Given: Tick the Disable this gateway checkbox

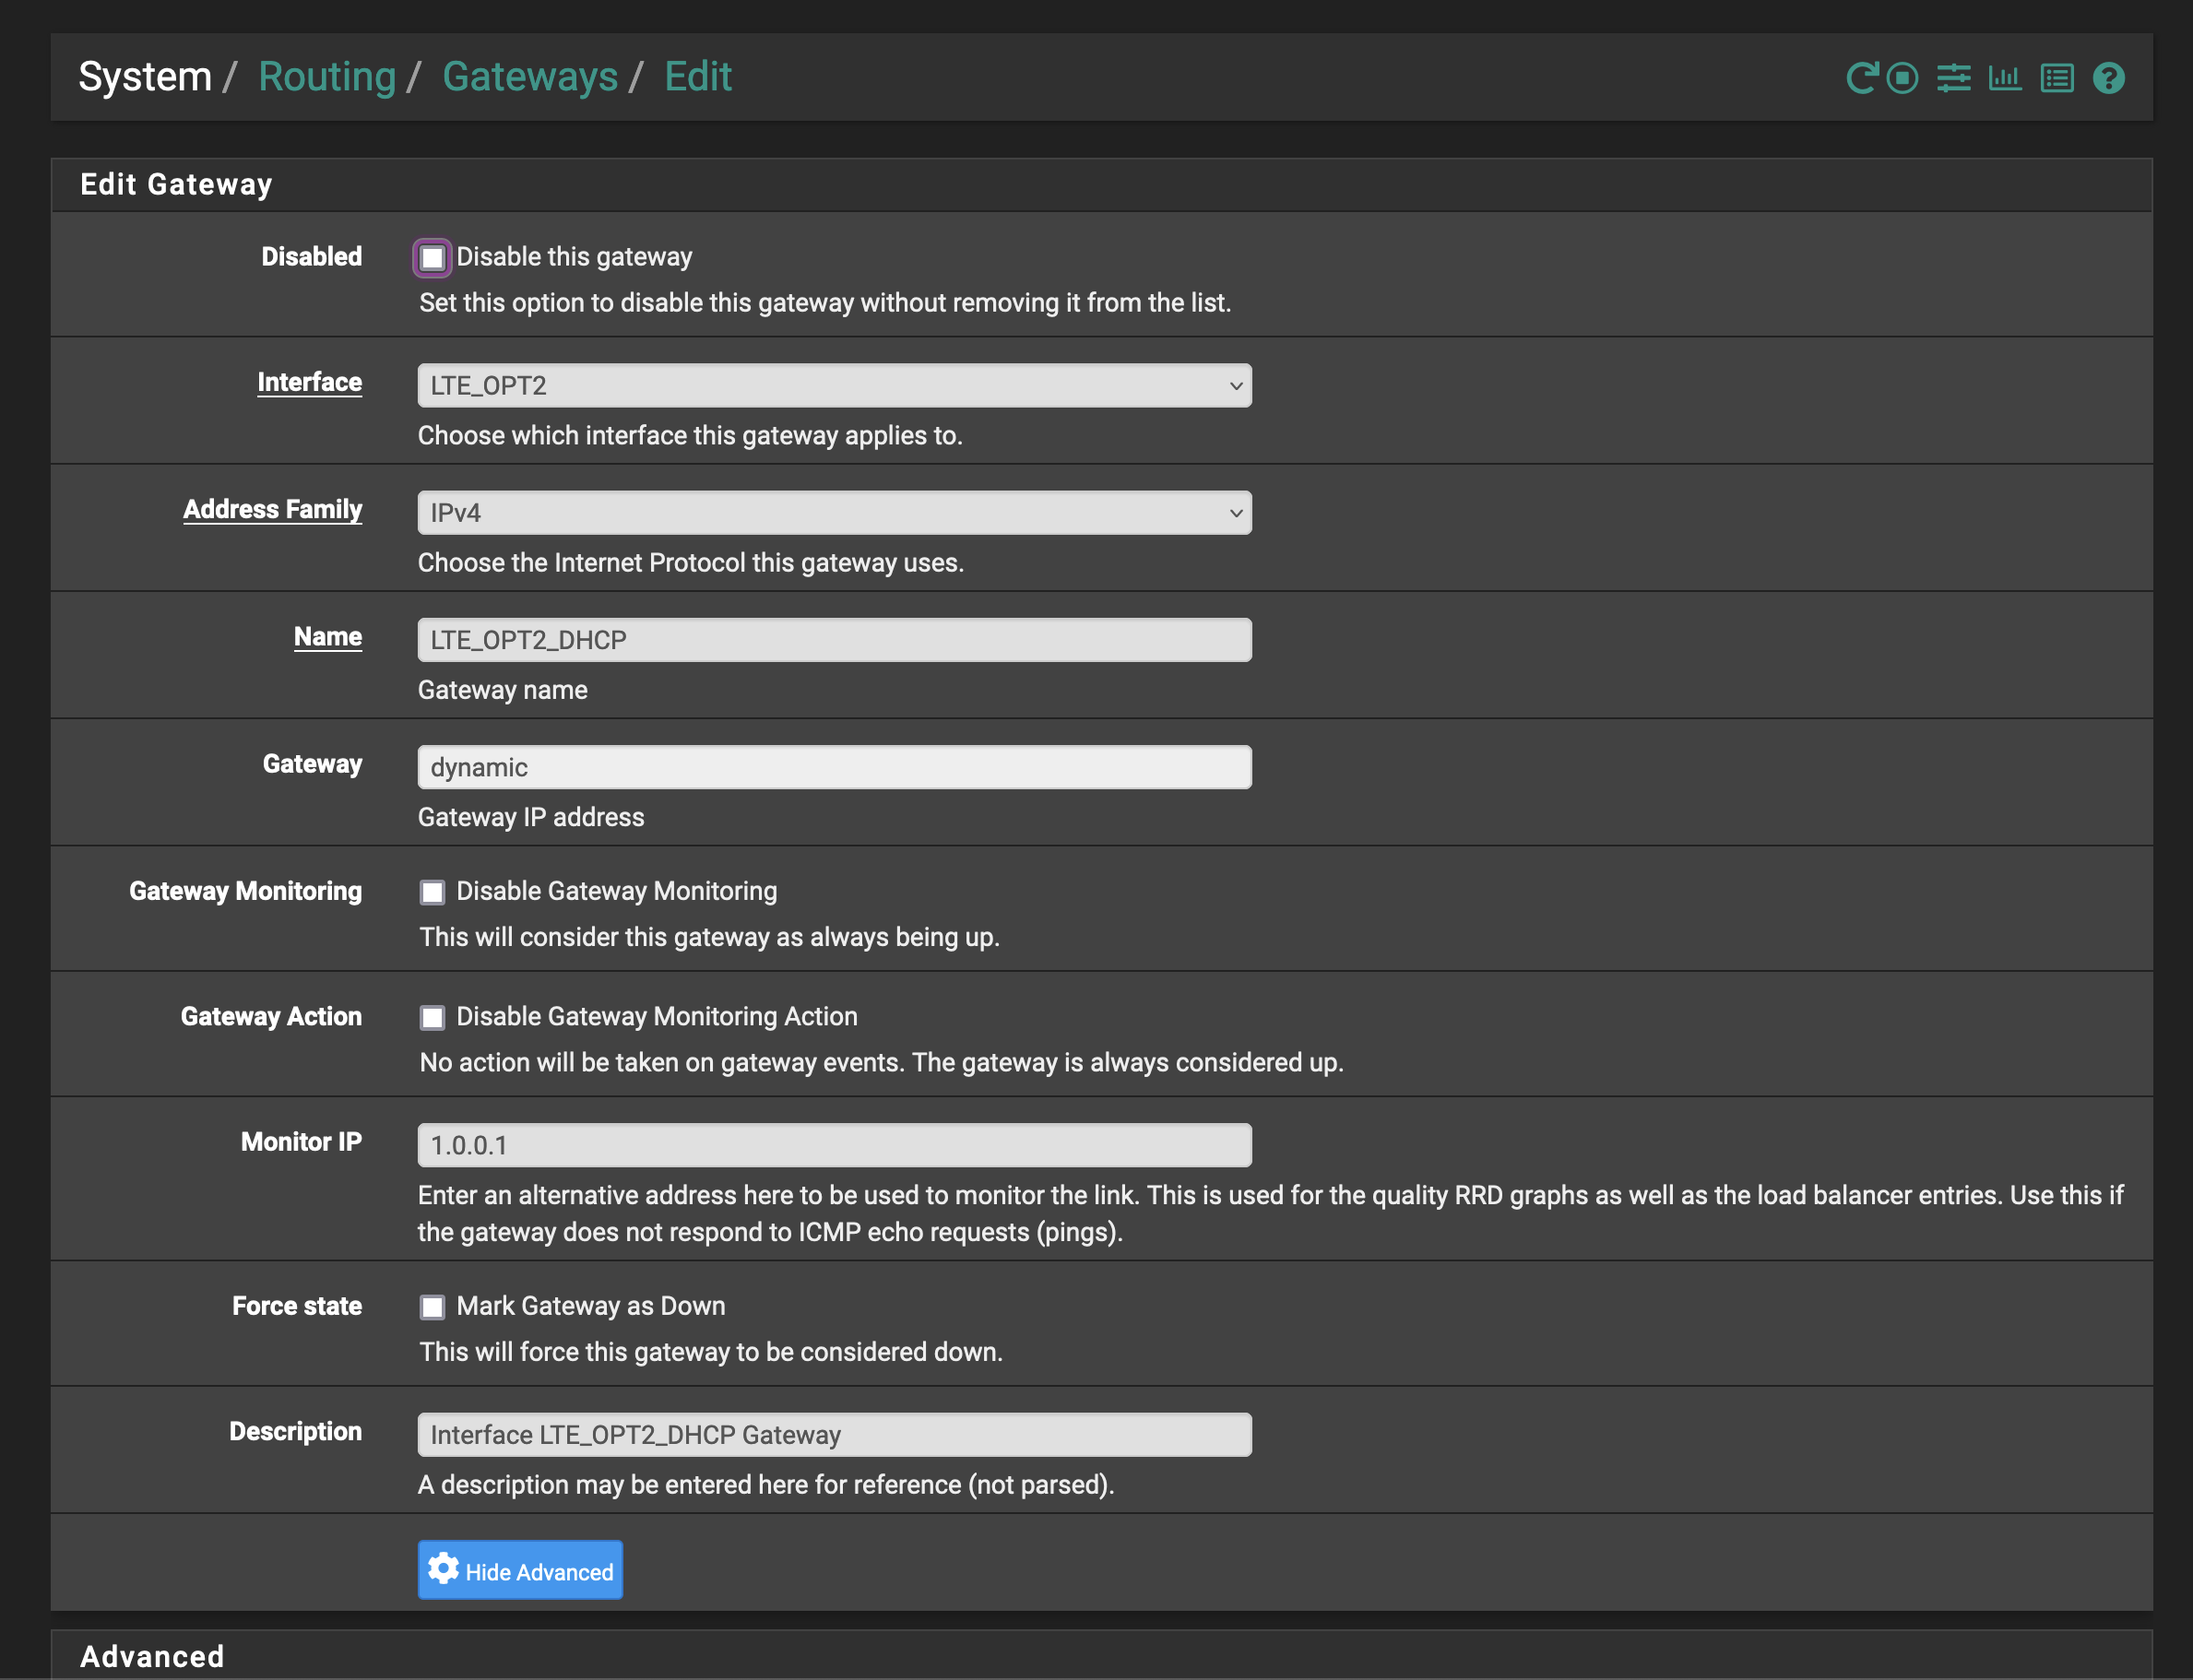Looking at the screenshot, I should (432, 258).
